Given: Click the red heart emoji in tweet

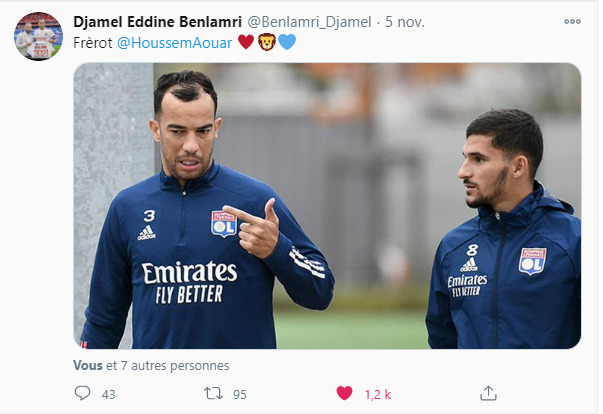Looking at the screenshot, I should click(x=246, y=42).
